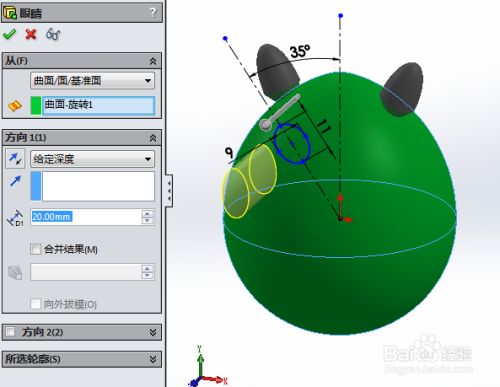
Task: Decrease depth with the down spinner arrow
Action: click(148, 221)
